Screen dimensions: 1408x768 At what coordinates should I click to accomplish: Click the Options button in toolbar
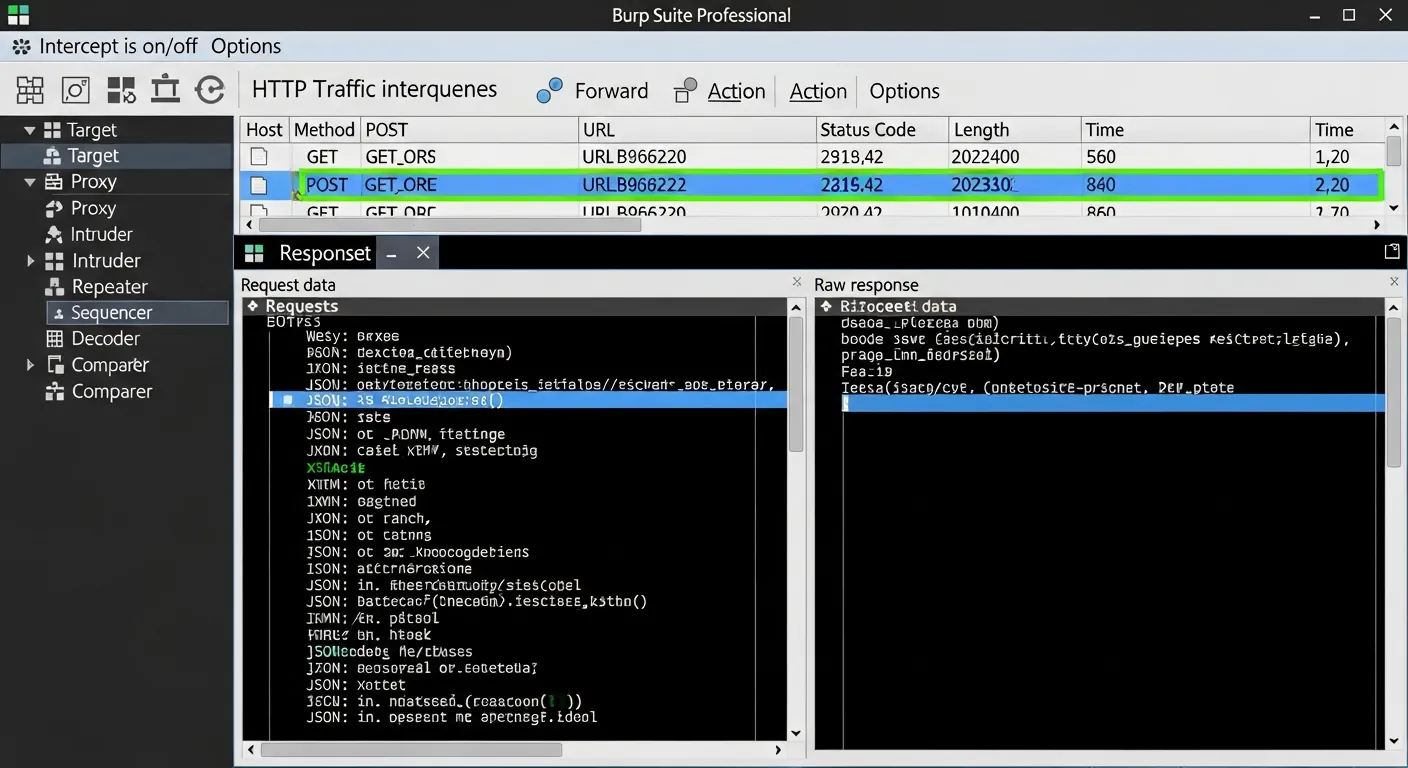(x=904, y=91)
